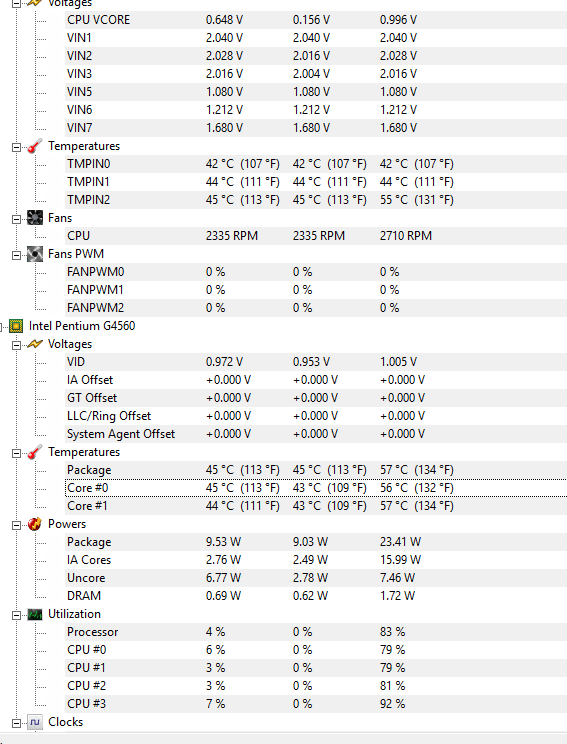Collapse the Fans PWM section
This screenshot has width=567, height=744.
tap(16, 255)
